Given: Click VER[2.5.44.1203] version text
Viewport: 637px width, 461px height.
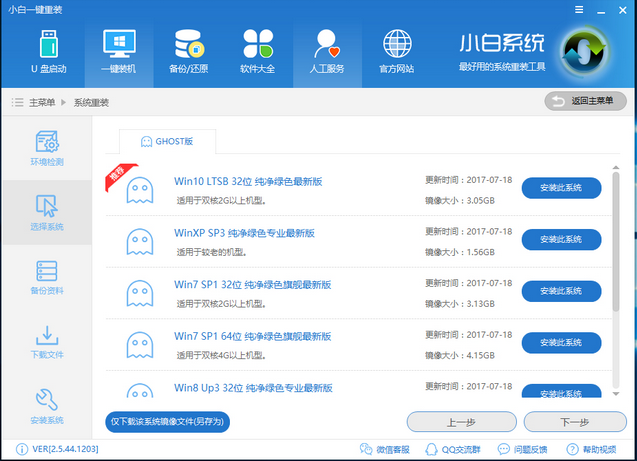Looking at the screenshot, I should pyautogui.click(x=65, y=449).
